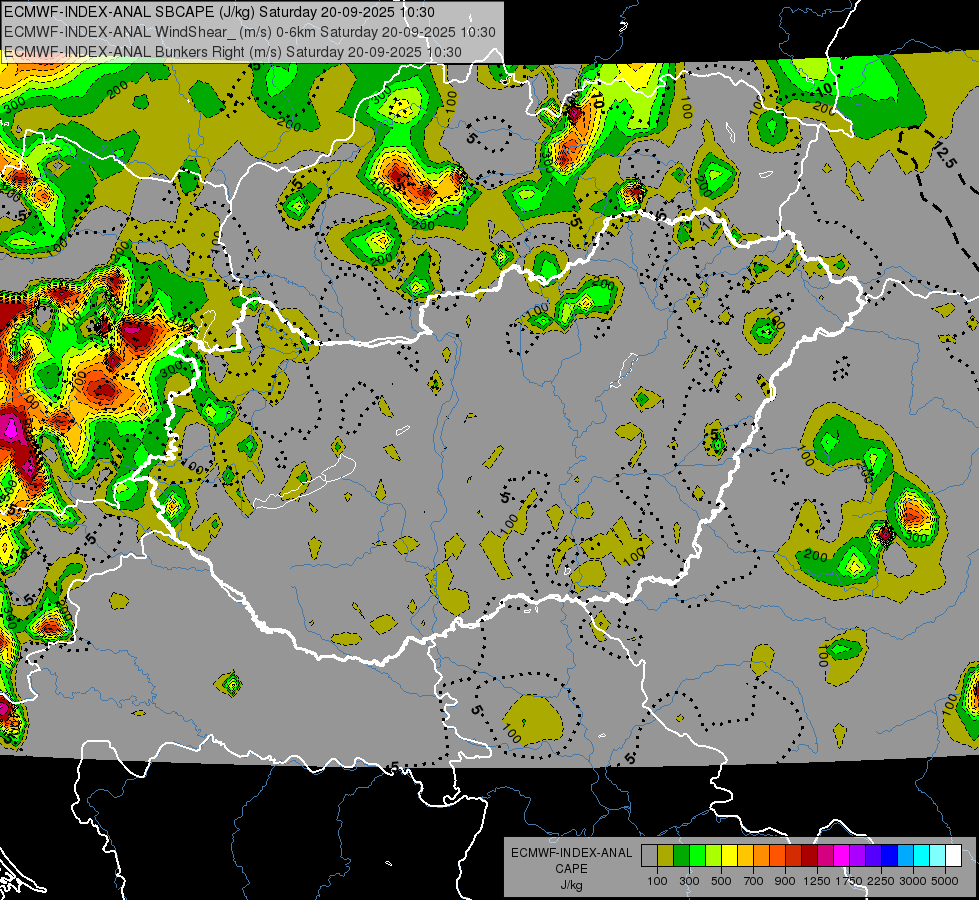Click the gray swatch in the CAPE legend
Image resolution: width=979 pixels, height=900 pixels.
click(649, 856)
